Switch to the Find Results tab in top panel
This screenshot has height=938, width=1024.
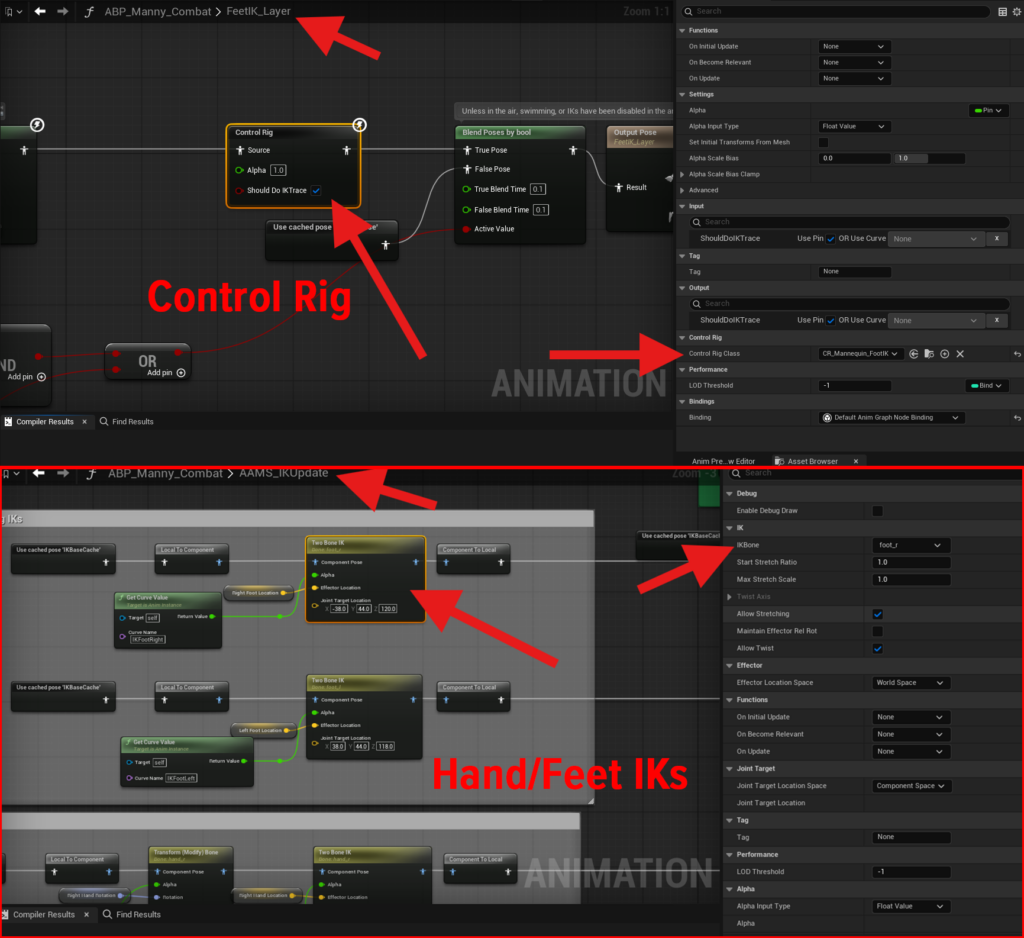click(126, 422)
